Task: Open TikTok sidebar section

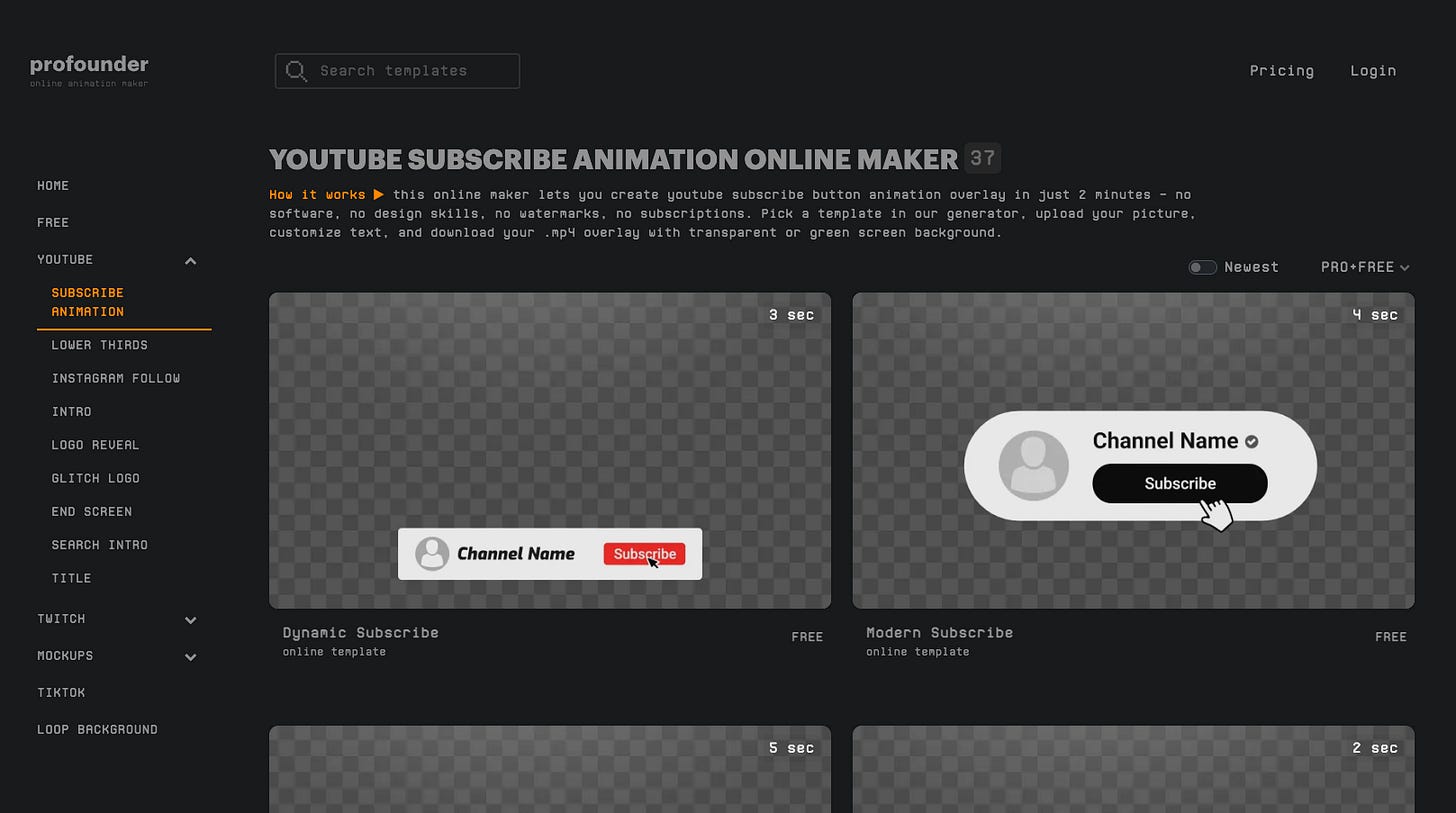Action: (61, 693)
